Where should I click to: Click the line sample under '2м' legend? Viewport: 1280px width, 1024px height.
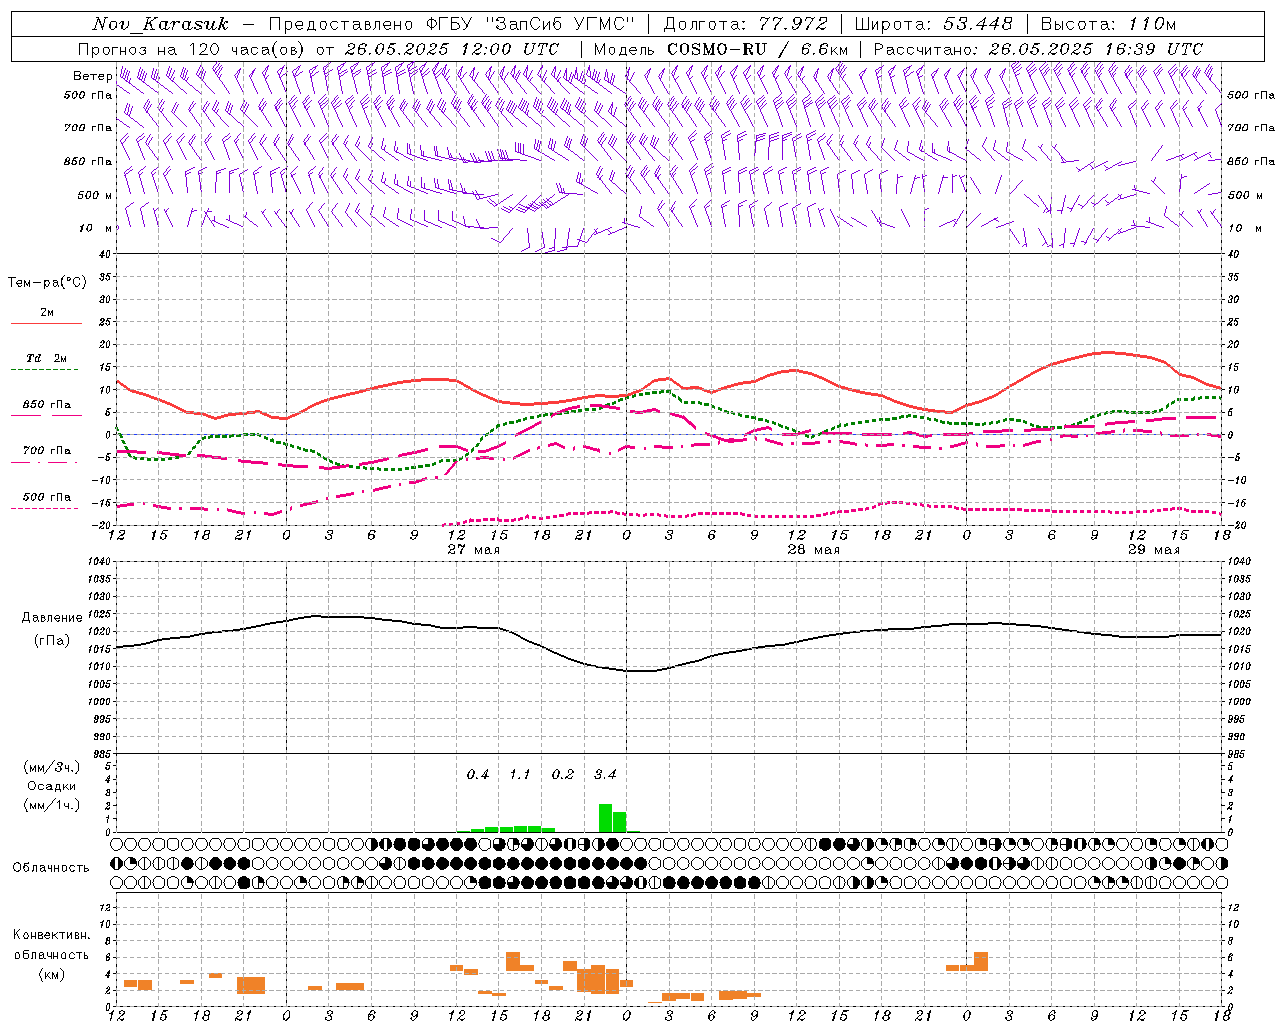(46, 324)
